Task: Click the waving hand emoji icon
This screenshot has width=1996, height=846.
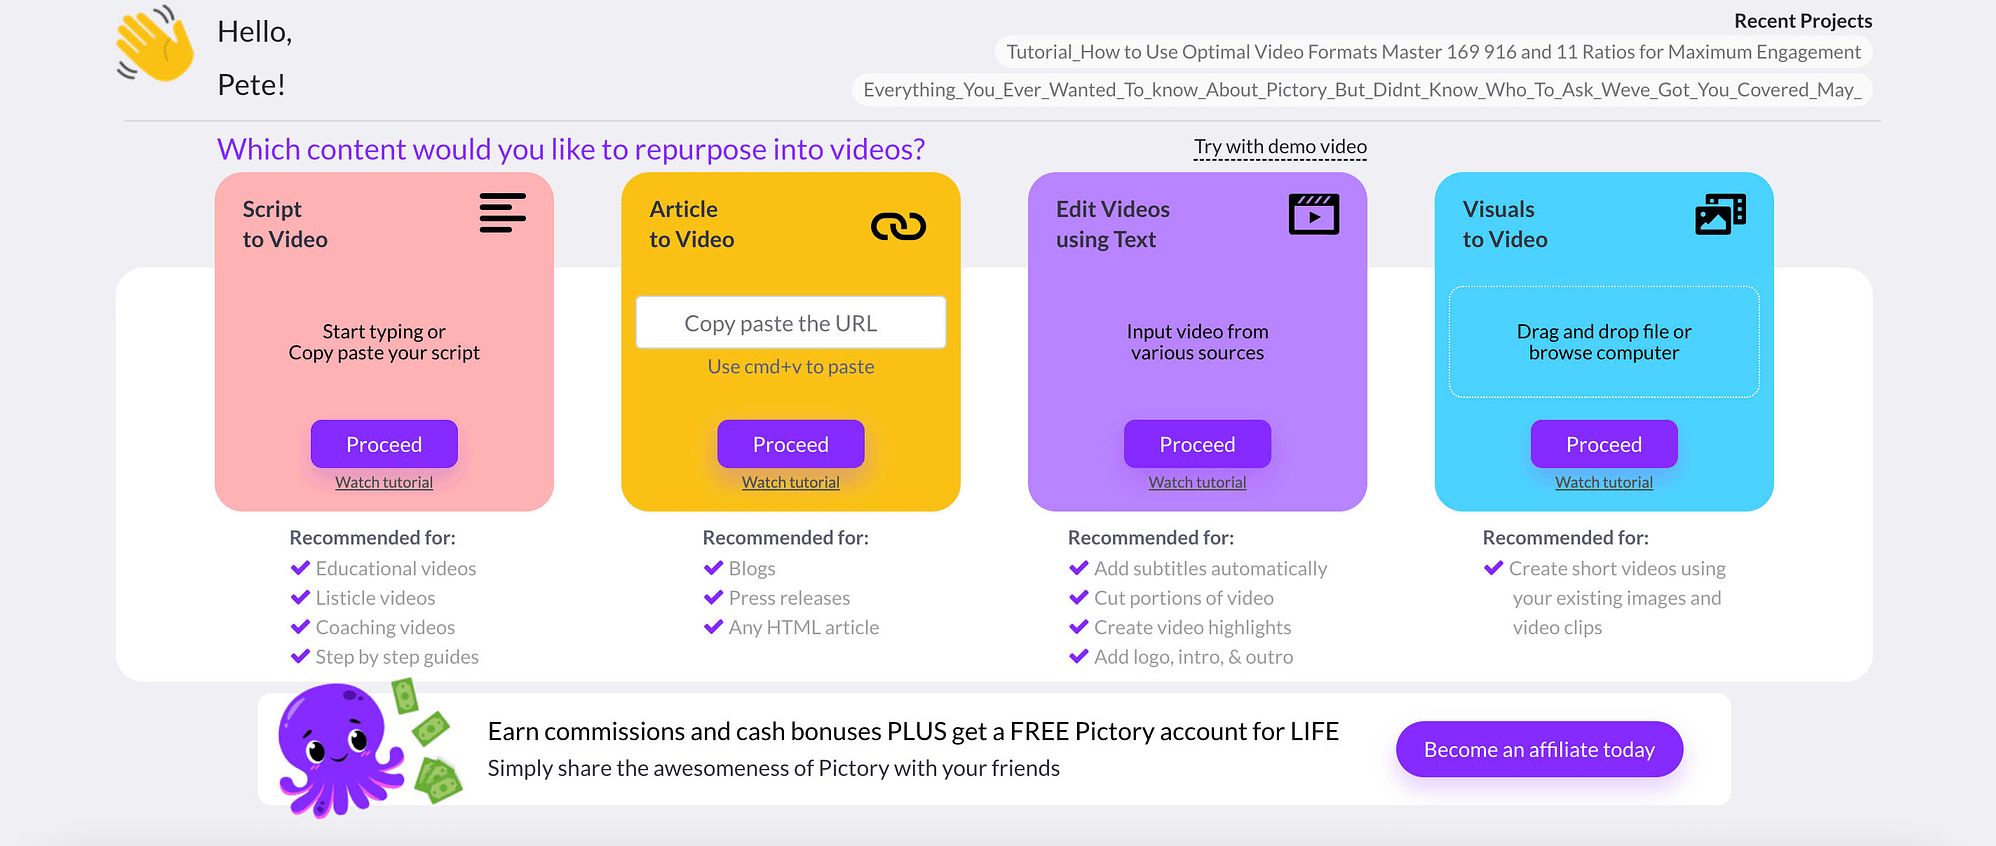Action: (x=154, y=45)
